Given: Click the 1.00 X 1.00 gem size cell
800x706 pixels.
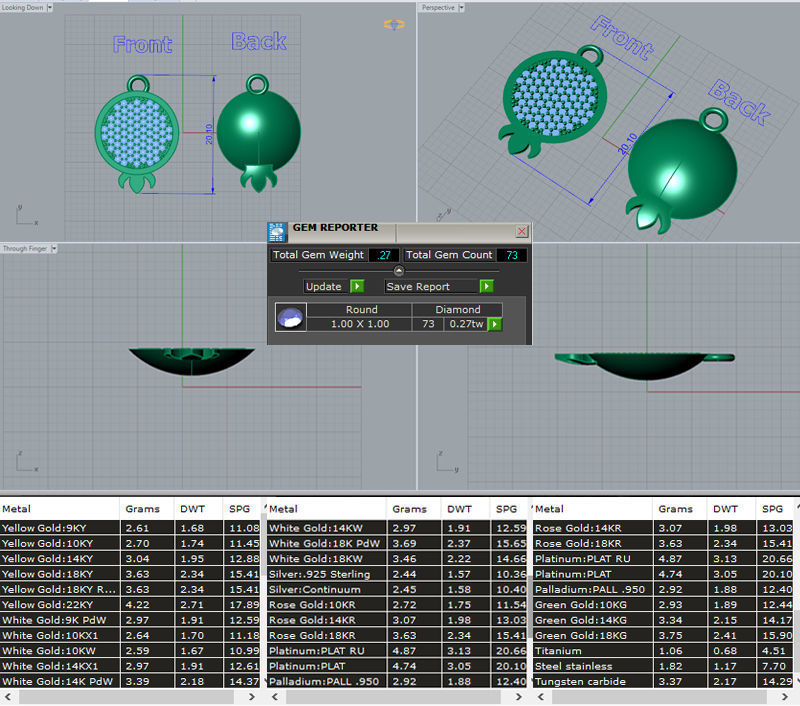Looking at the screenshot, I should point(360,324).
